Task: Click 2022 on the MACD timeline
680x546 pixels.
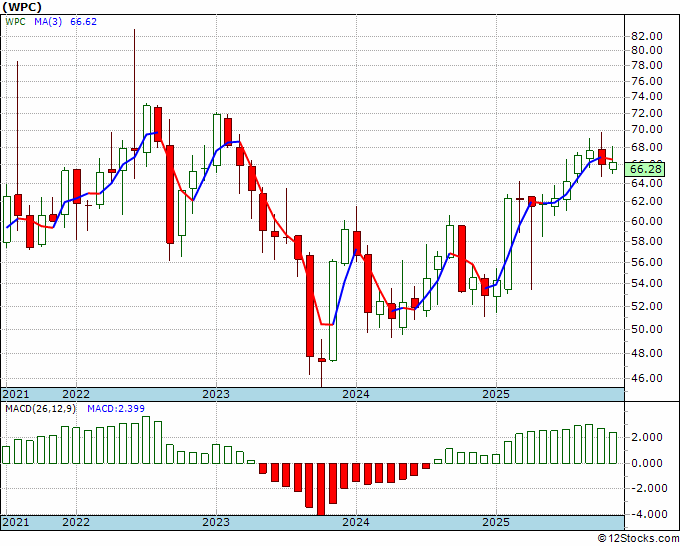Action: [x=76, y=522]
